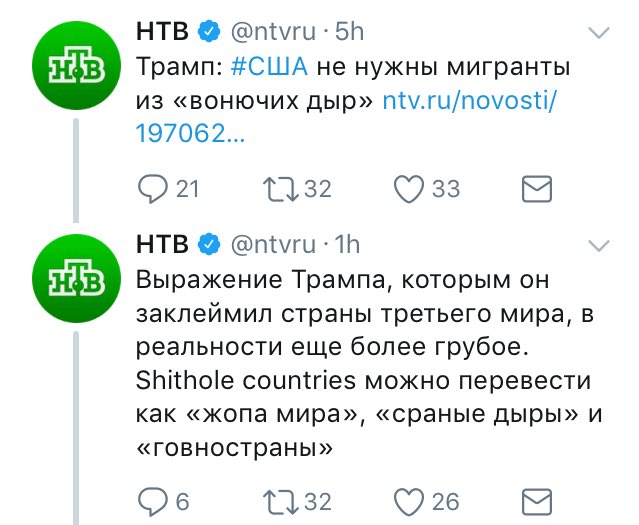Click verified badge on the second tweet

coord(208,245)
